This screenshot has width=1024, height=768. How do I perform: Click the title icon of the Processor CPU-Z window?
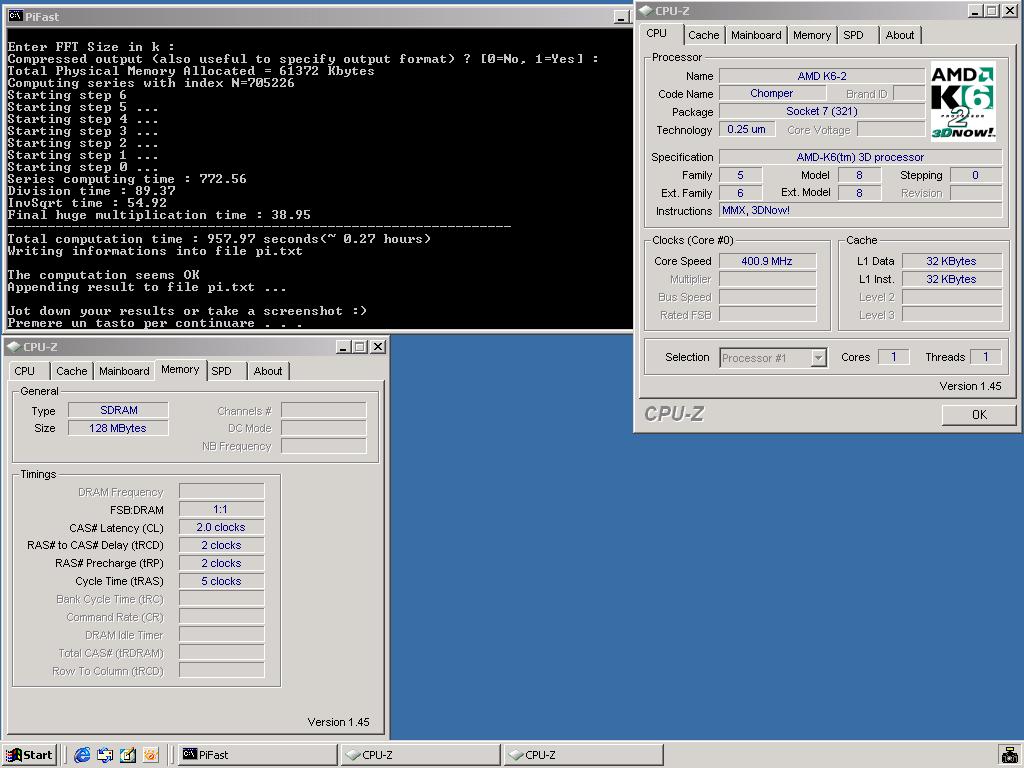646,10
